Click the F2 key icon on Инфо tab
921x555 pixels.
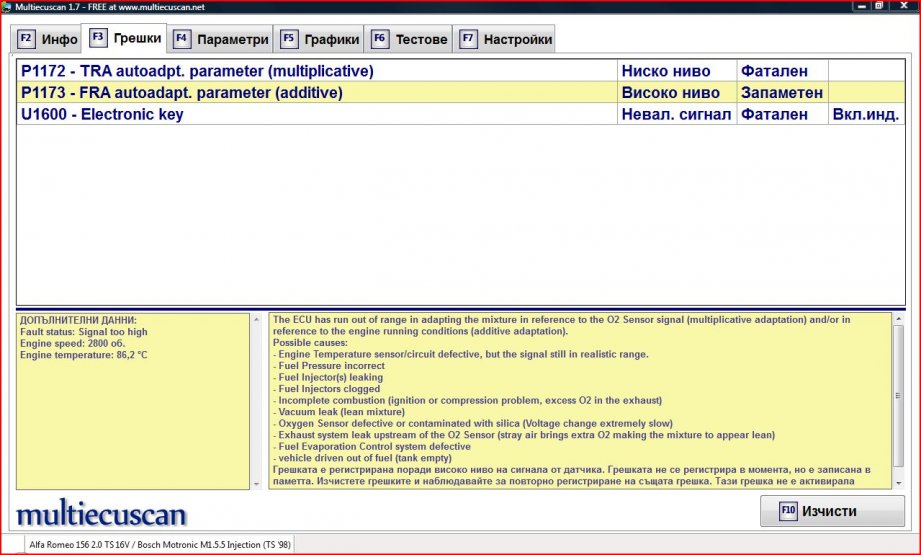[x=26, y=40]
